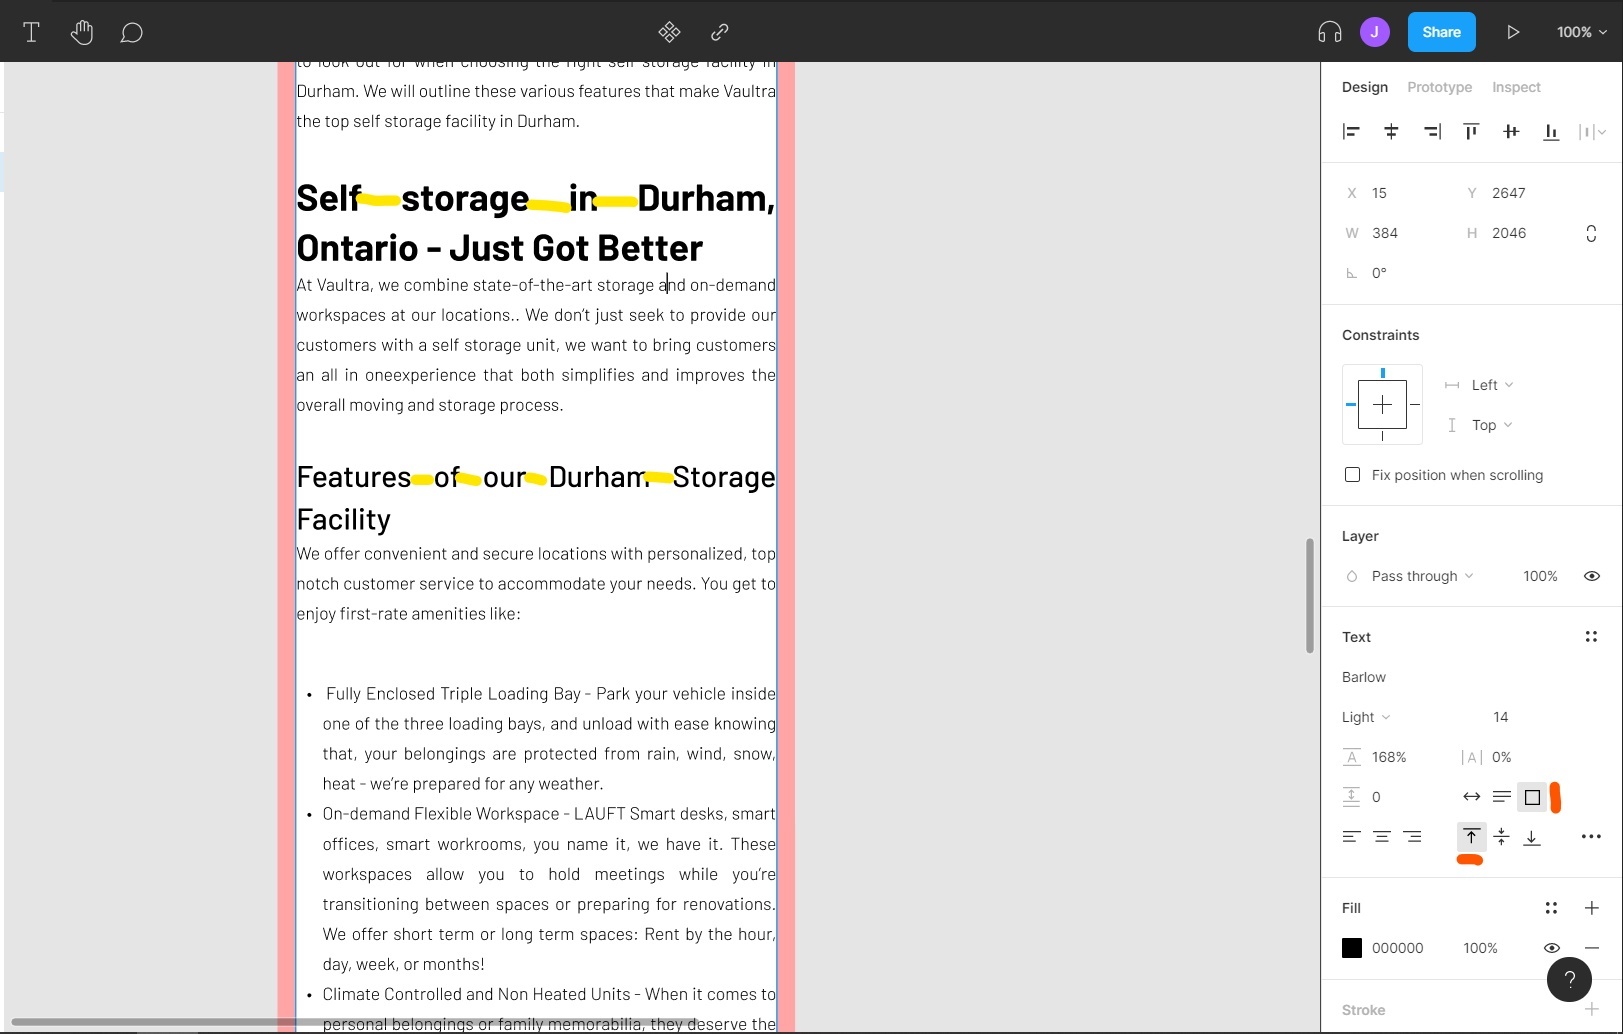Image resolution: width=1623 pixels, height=1034 pixels.
Task: Open the Light font weight dropdown
Action: 1367,717
